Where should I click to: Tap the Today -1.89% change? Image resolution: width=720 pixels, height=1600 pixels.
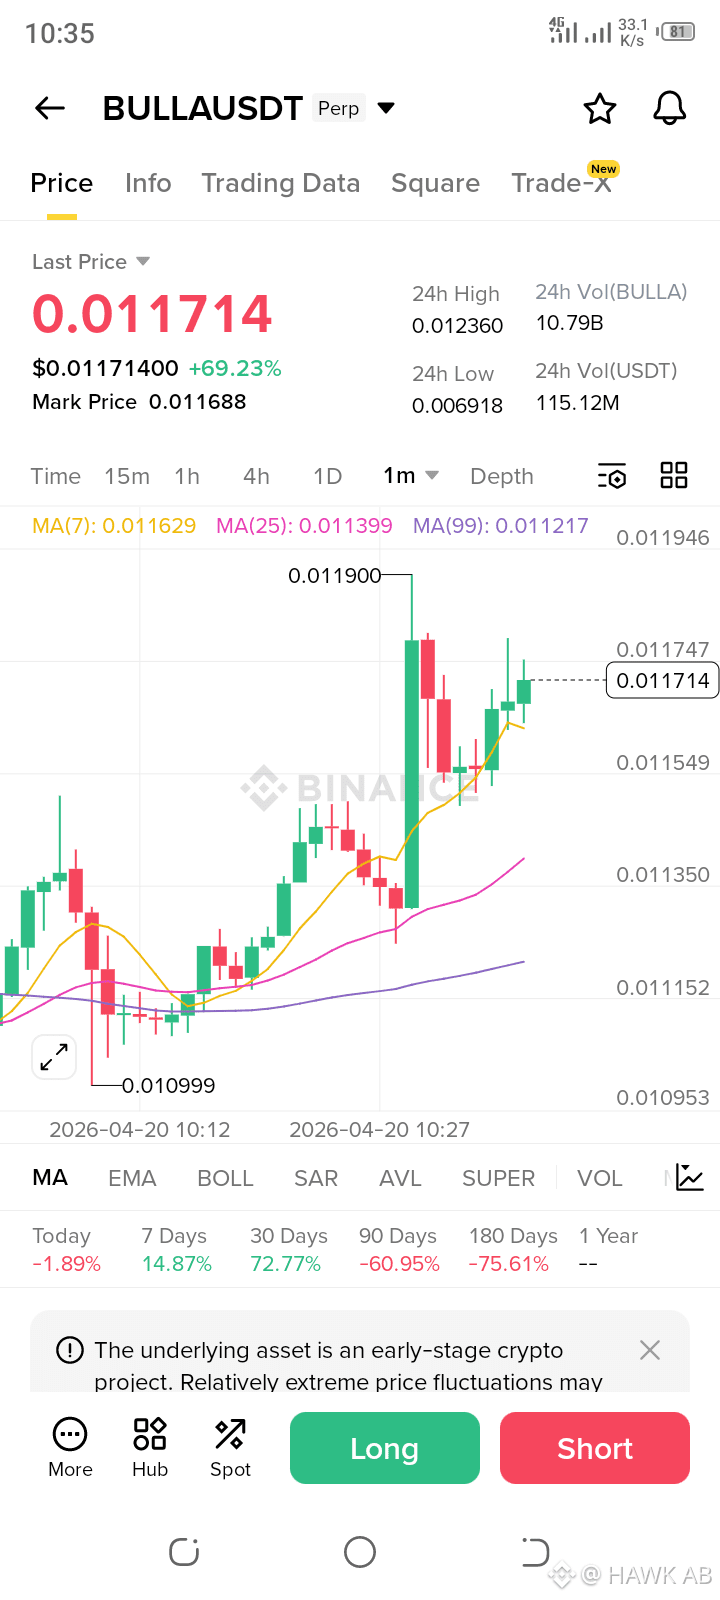(x=66, y=1250)
